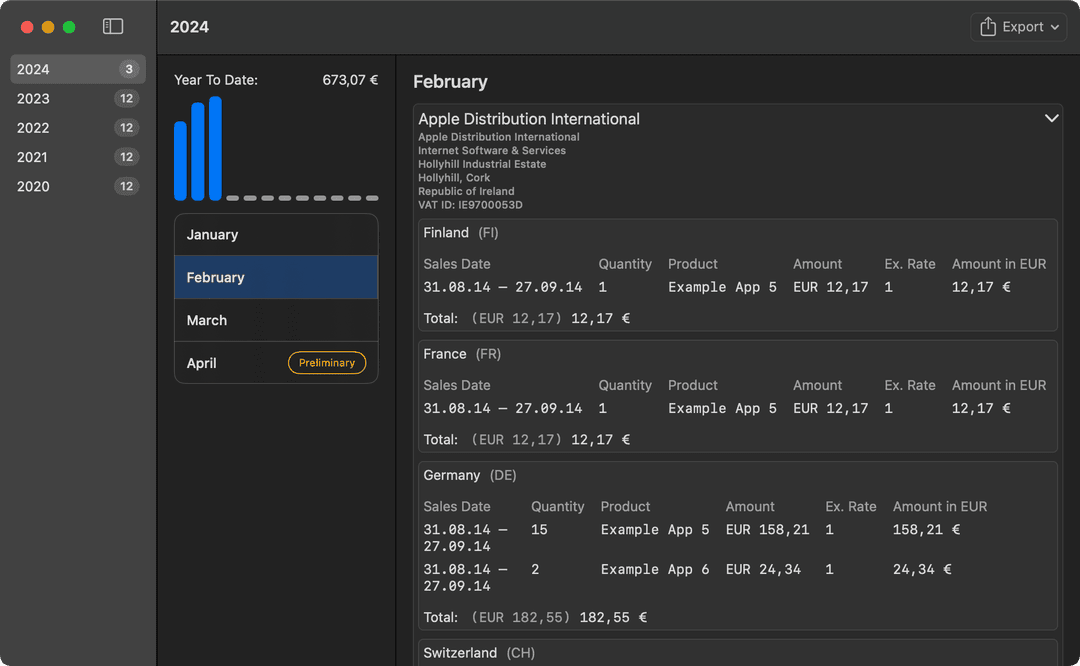Click the Germany quantity 2 cell

click(535, 570)
